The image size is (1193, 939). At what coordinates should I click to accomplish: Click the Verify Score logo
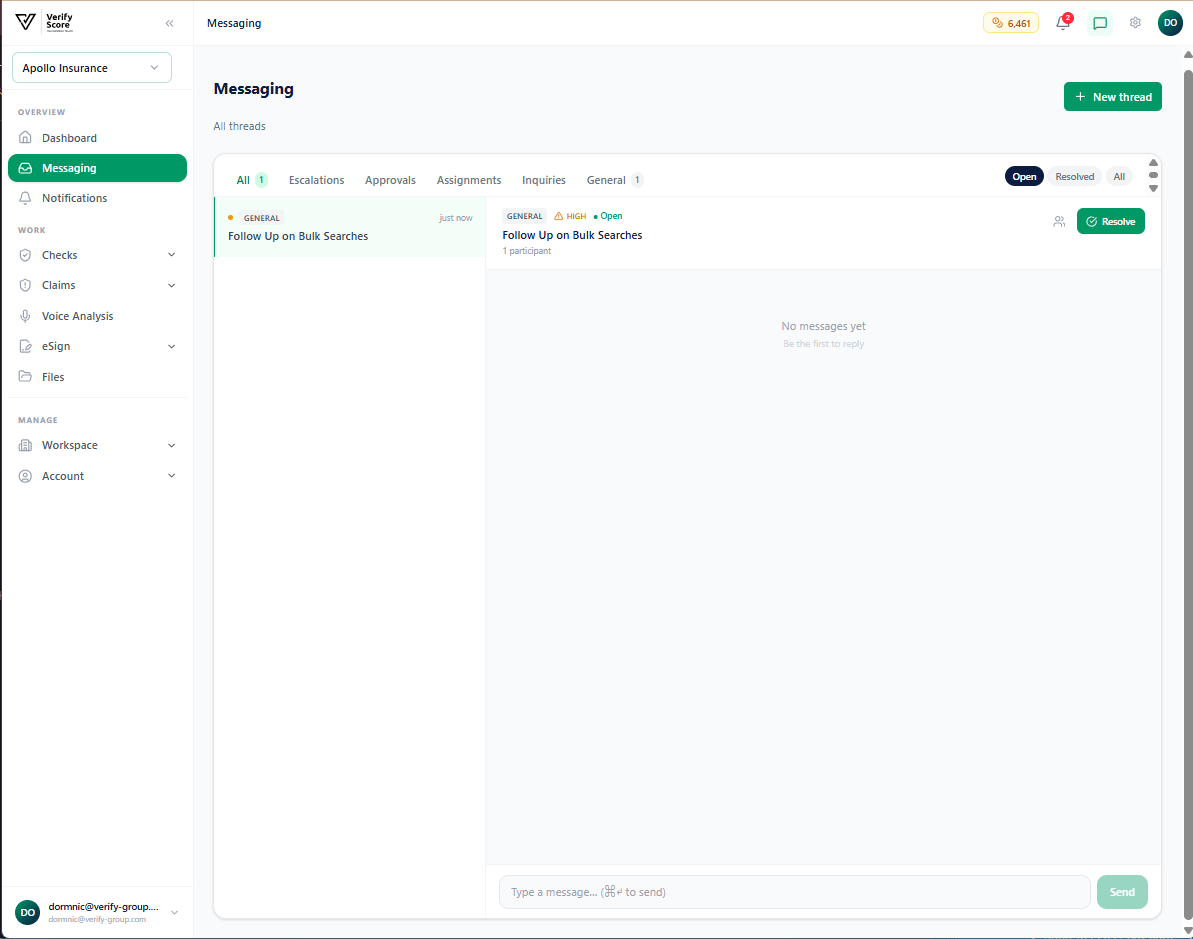click(43, 22)
